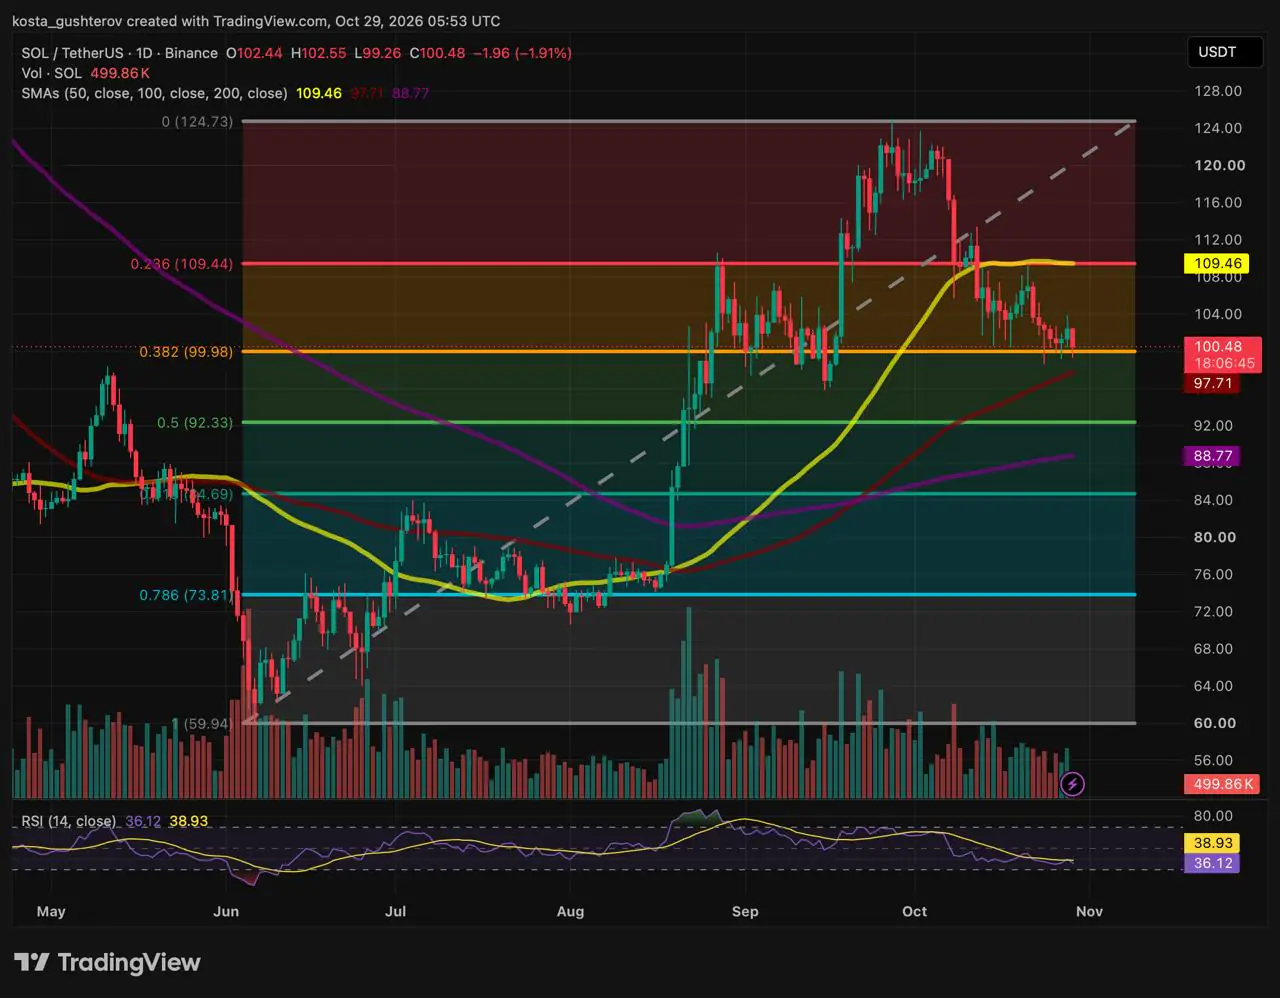Click the TradingView logo
Image resolution: width=1280 pixels, height=998 pixels.
pos(107,963)
